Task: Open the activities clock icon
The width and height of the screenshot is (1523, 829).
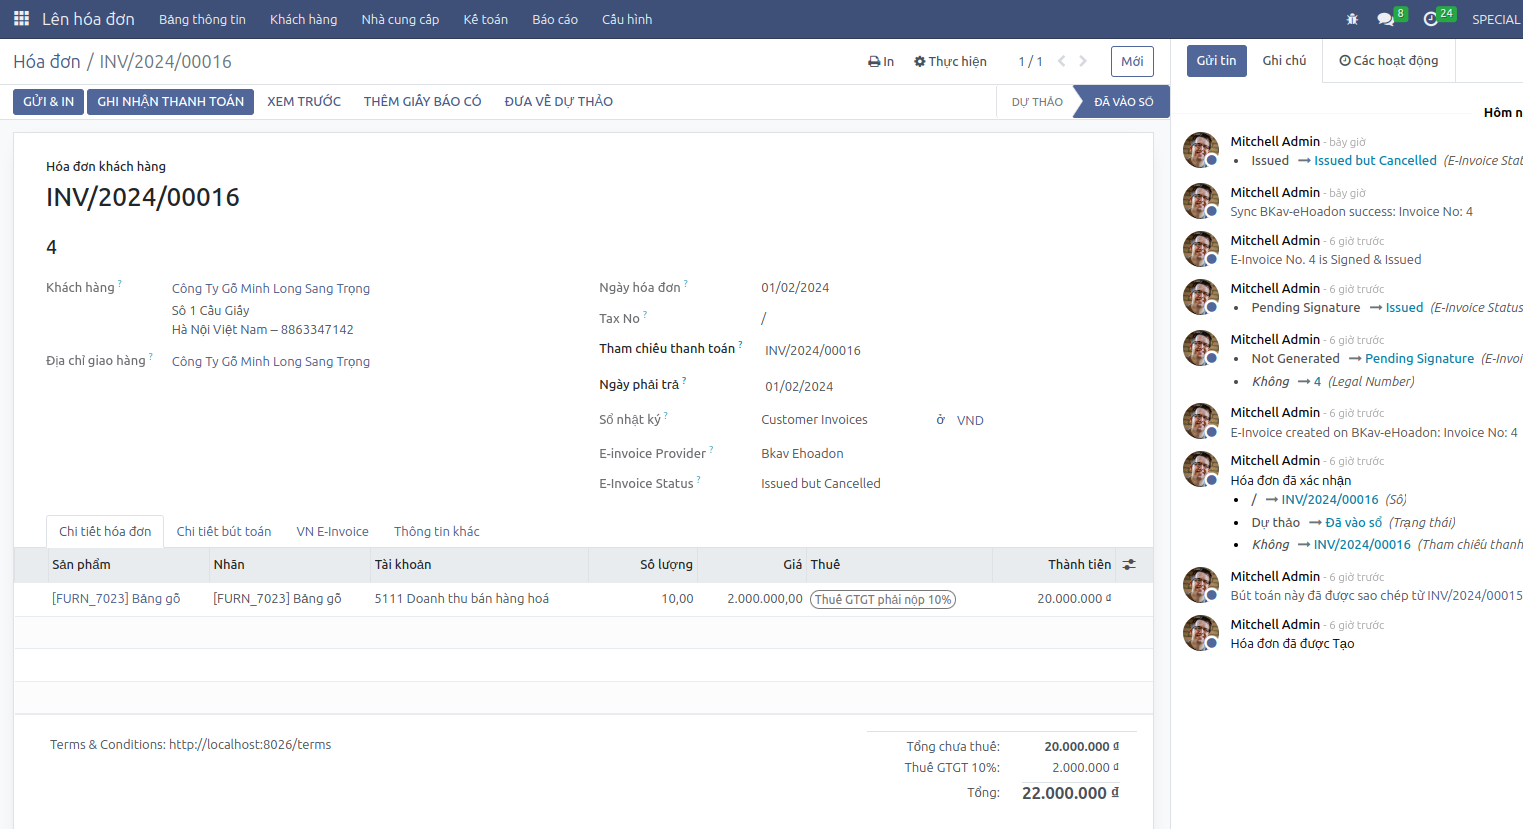Action: click(1431, 19)
